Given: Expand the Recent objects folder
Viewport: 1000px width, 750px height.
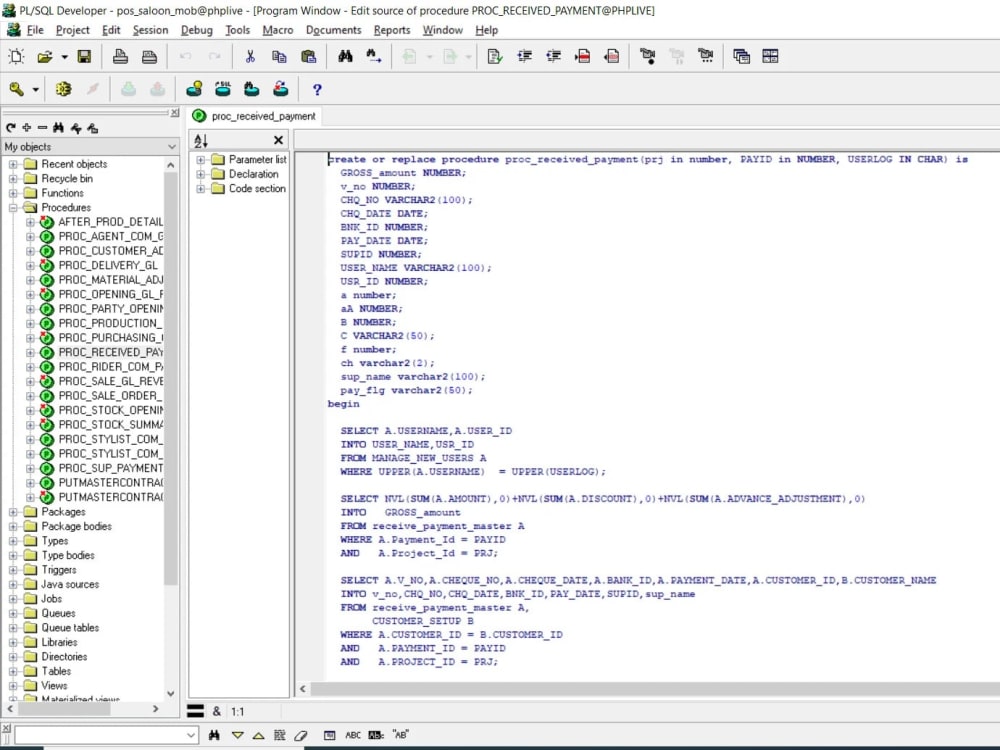Looking at the screenshot, I should [x=13, y=165].
